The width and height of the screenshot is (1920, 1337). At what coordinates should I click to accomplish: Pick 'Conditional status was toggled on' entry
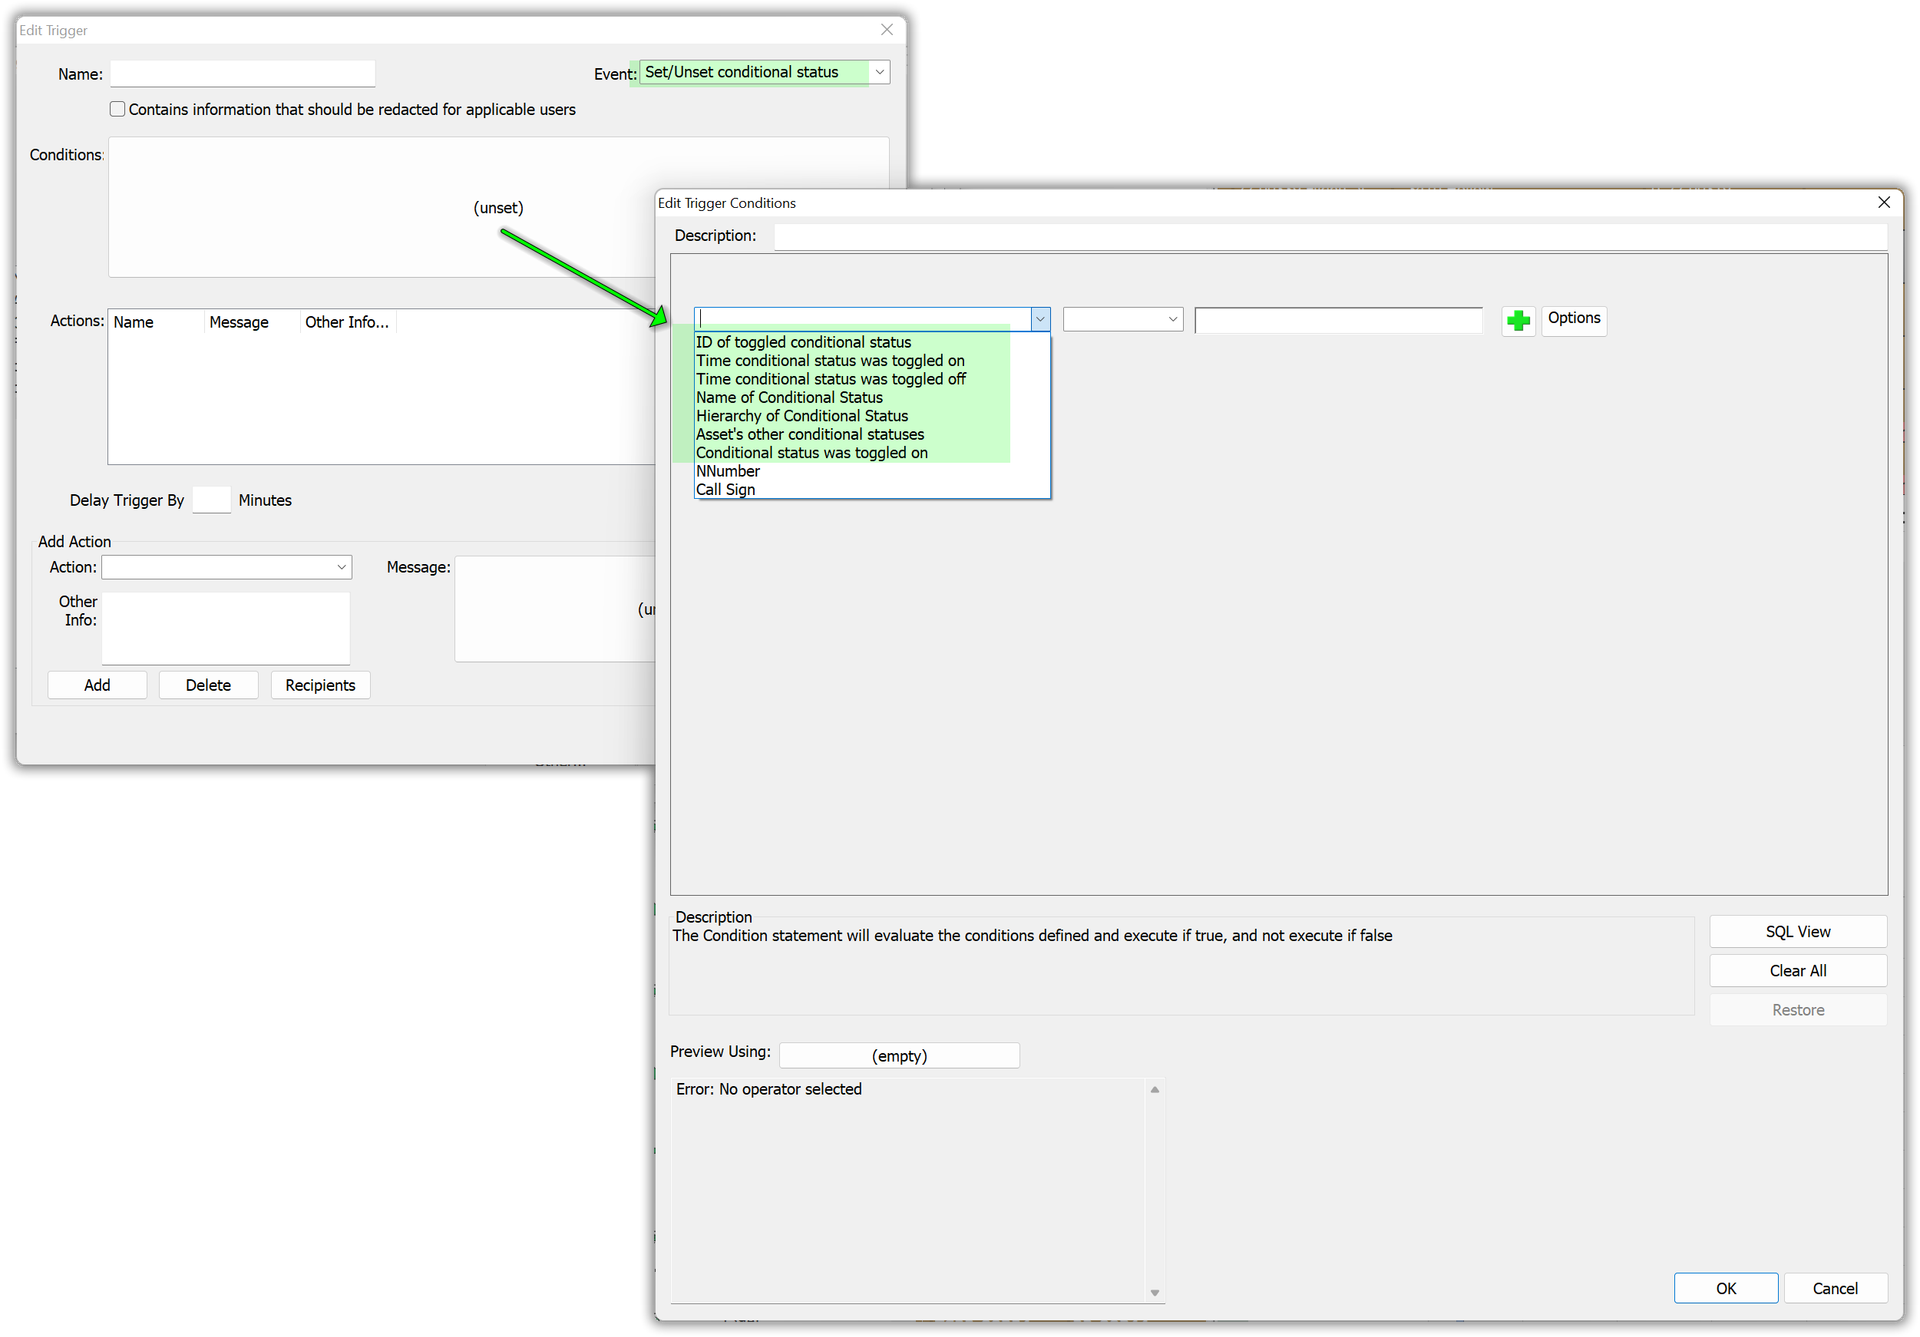[x=812, y=453]
